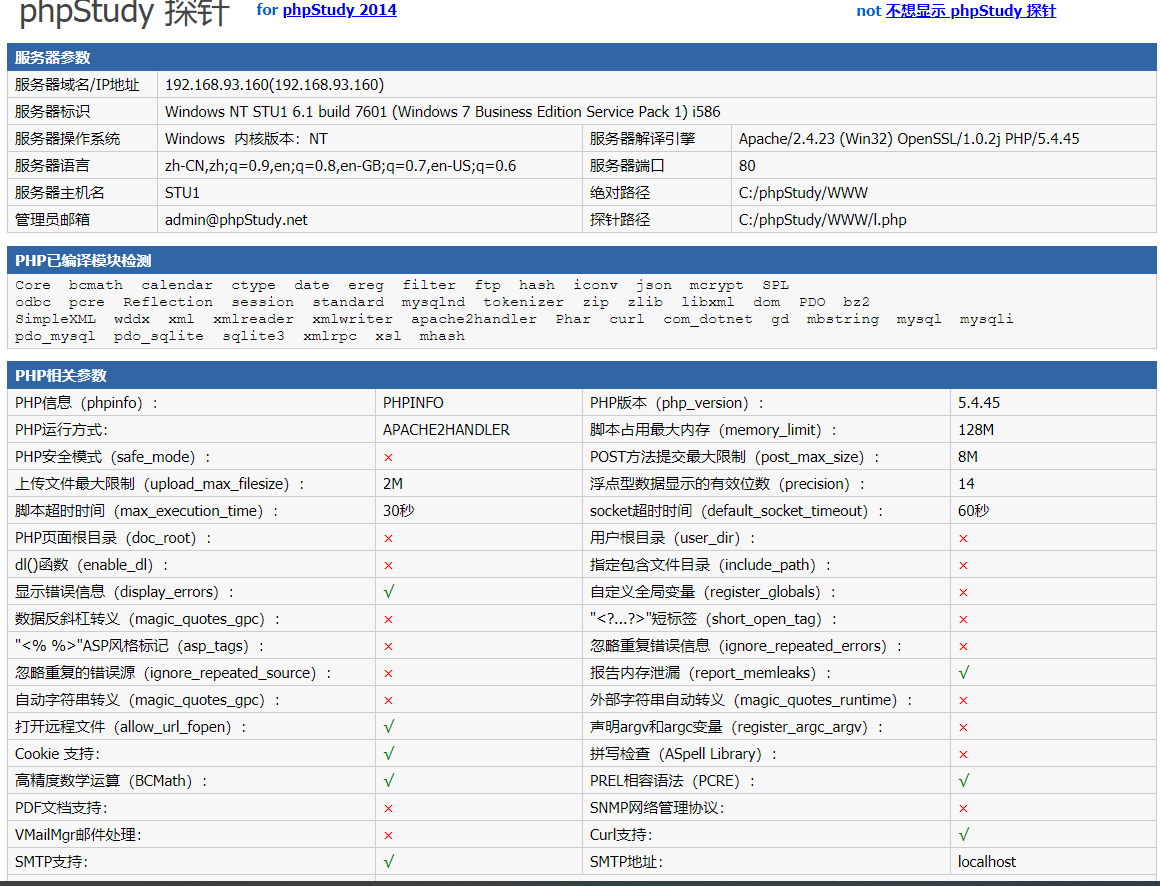This screenshot has width=1160, height=886.
Task: Click the red cross for safe_mode
Action: (x=388, y=458)
